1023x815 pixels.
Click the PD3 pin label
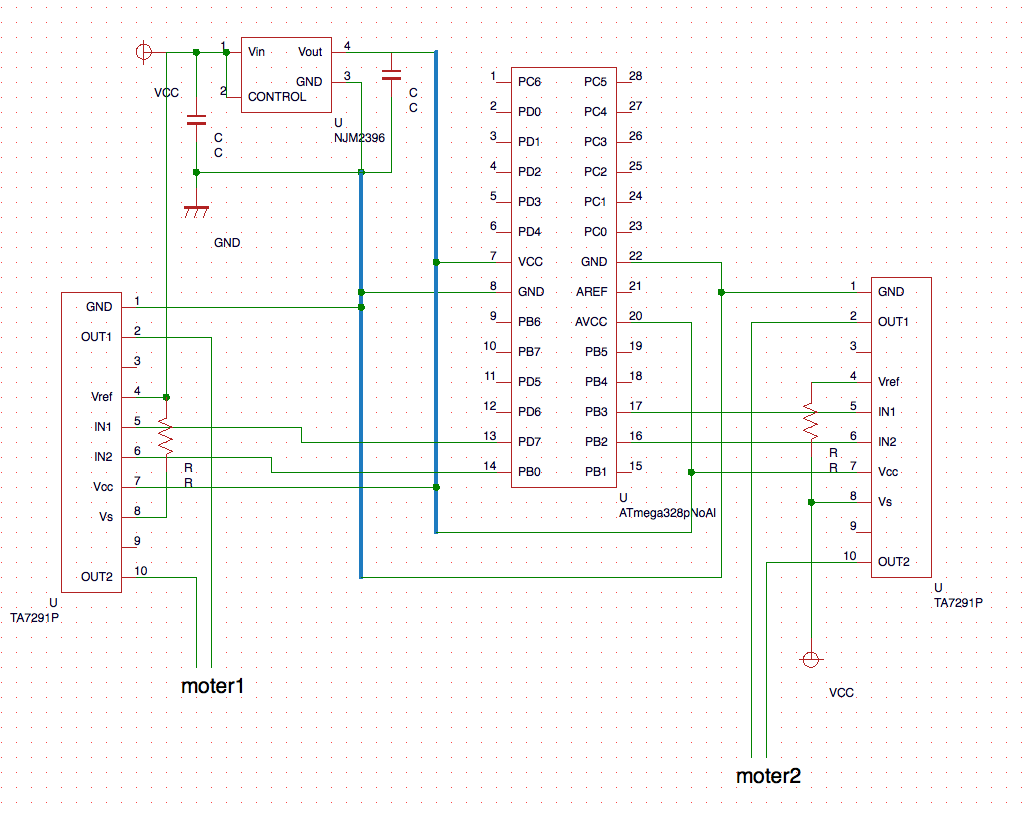coord(529,202)
